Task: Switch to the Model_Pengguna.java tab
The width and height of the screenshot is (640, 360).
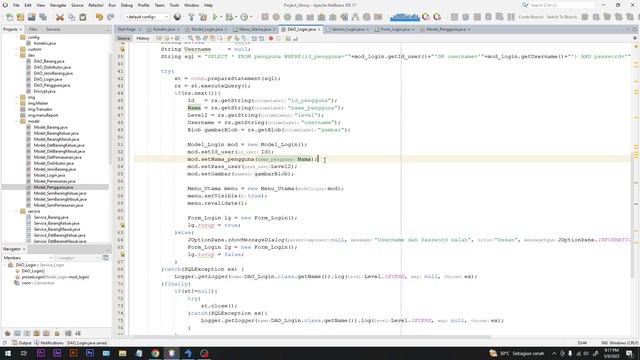Action: (446, 29)
